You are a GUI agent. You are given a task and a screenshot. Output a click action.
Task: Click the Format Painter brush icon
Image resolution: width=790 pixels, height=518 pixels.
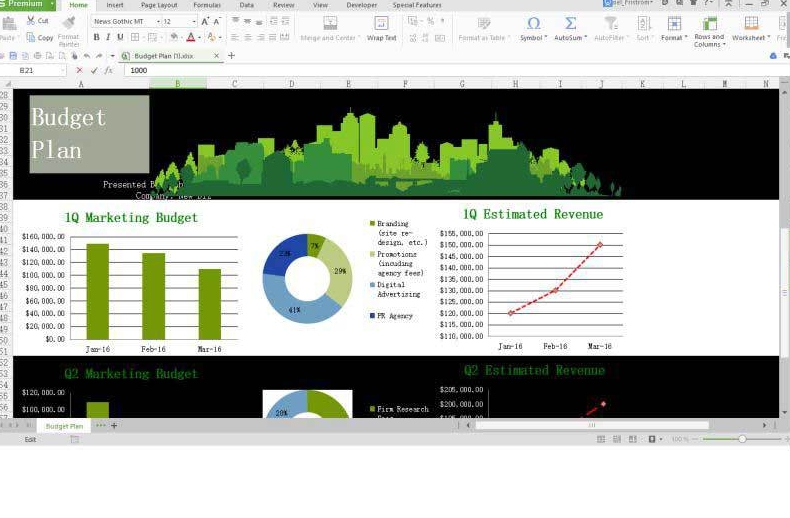click(x=68, y=22)
